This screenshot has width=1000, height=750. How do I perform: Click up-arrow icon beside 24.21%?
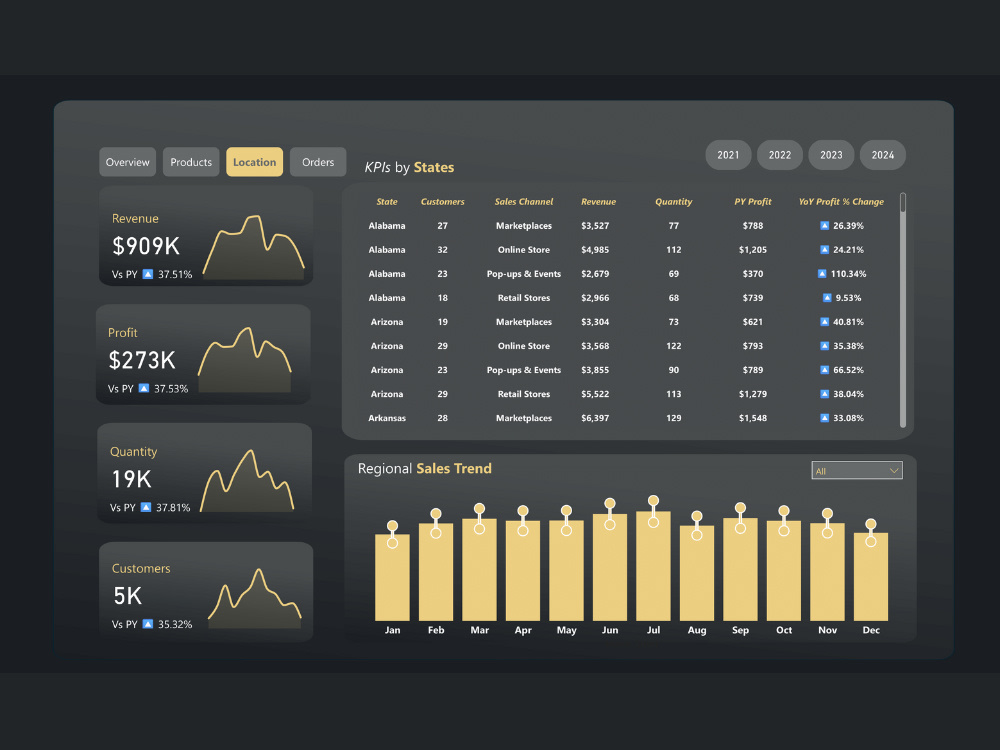point(824,250)
